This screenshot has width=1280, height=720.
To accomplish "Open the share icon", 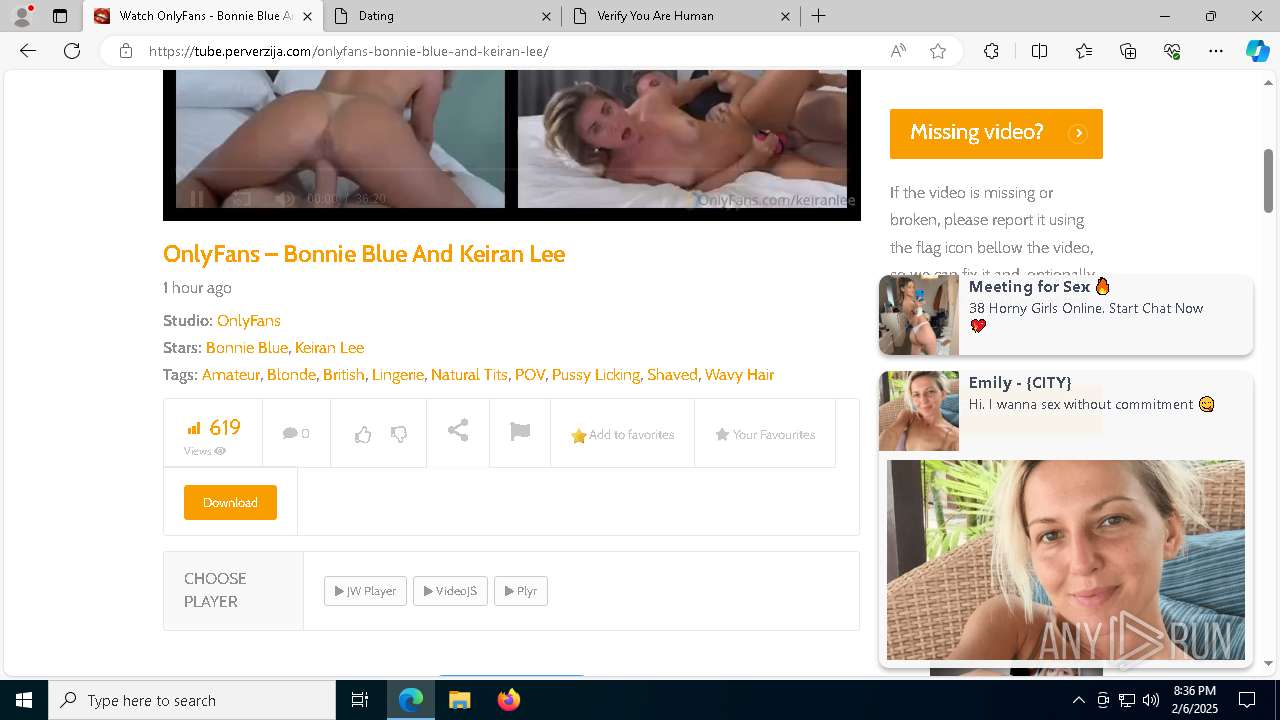I will [x=458, y=431].
